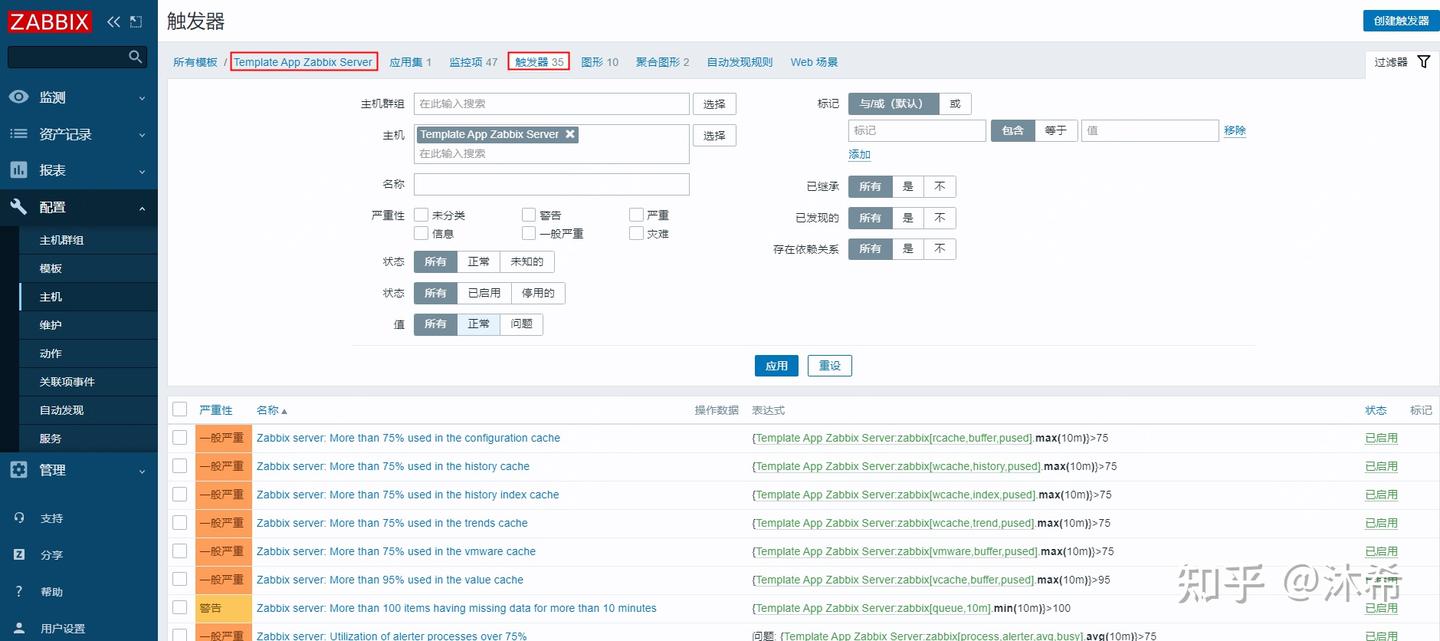Viewport: 1440px width, 641px height.
Task: Open the Web 场景 tab
Action: click(814, 62)
